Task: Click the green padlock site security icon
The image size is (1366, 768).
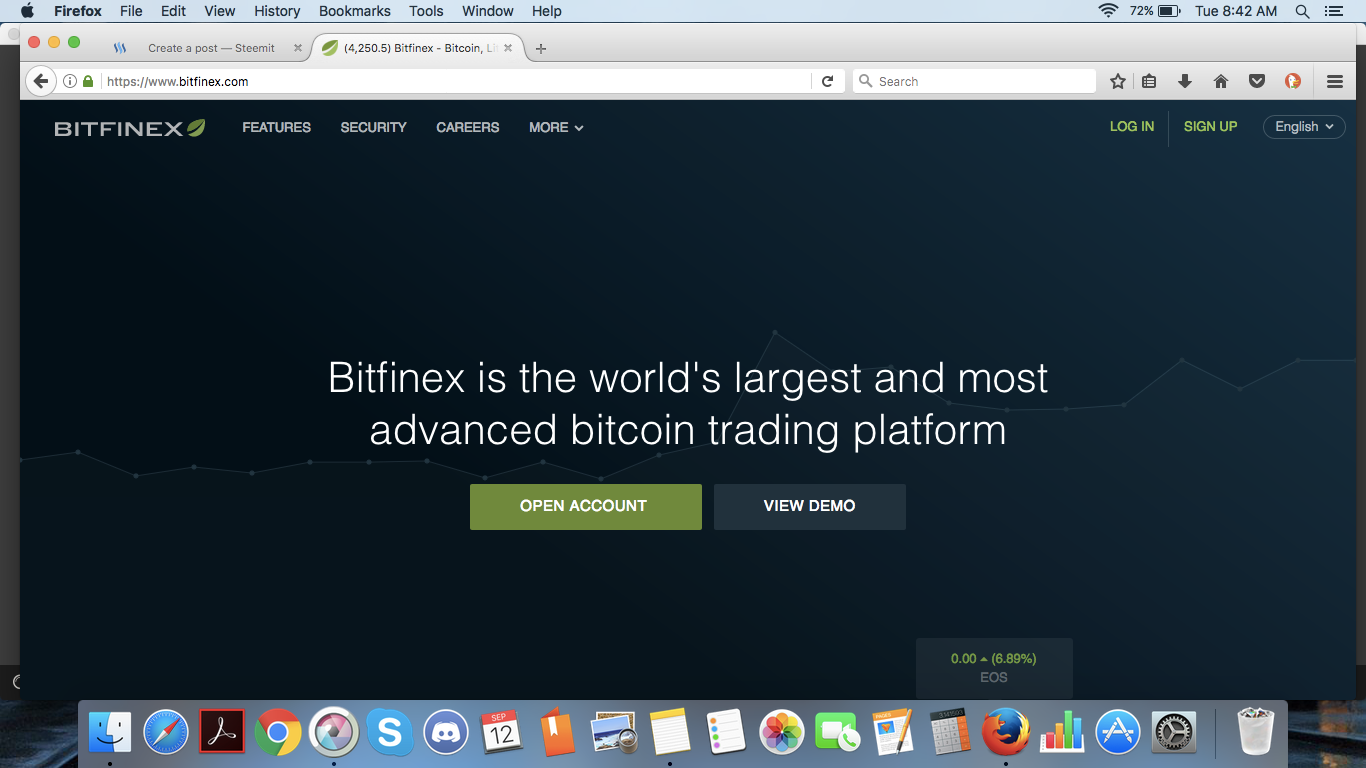Action: pyautogui.click(x=88, y=81)
